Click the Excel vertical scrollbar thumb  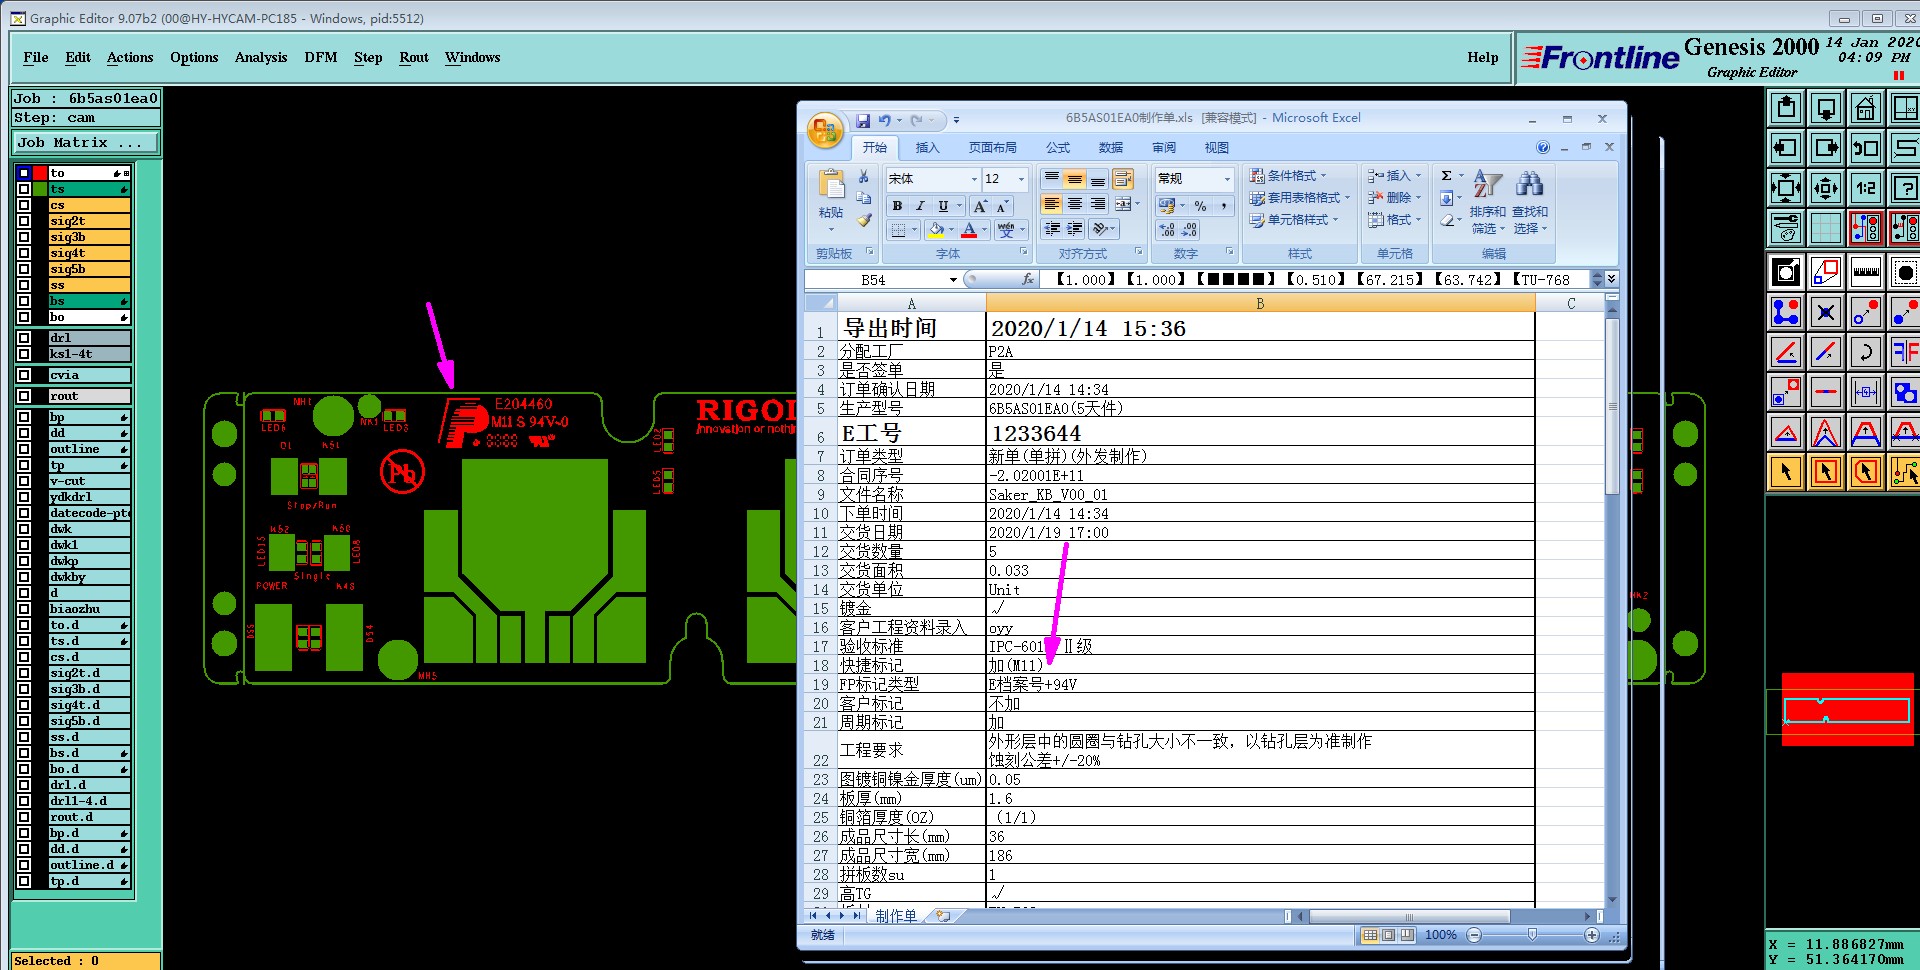[1612, 405]
